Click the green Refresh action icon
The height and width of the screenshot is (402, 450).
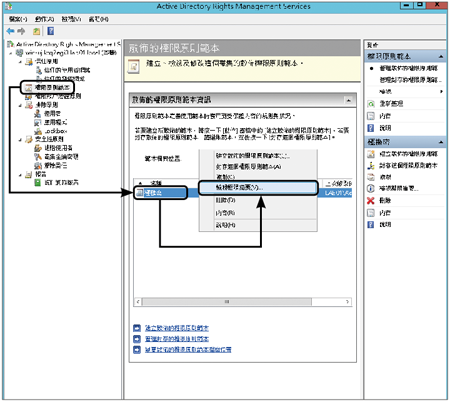coord(371,104)
